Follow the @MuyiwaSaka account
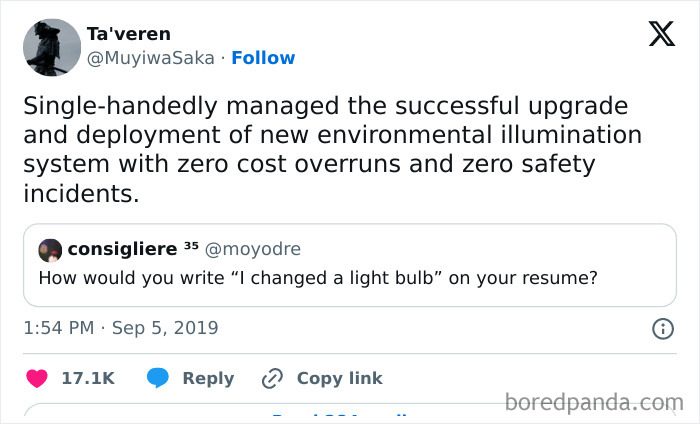Viewport: 700px width, 424px height. click(x=263, y=58)
